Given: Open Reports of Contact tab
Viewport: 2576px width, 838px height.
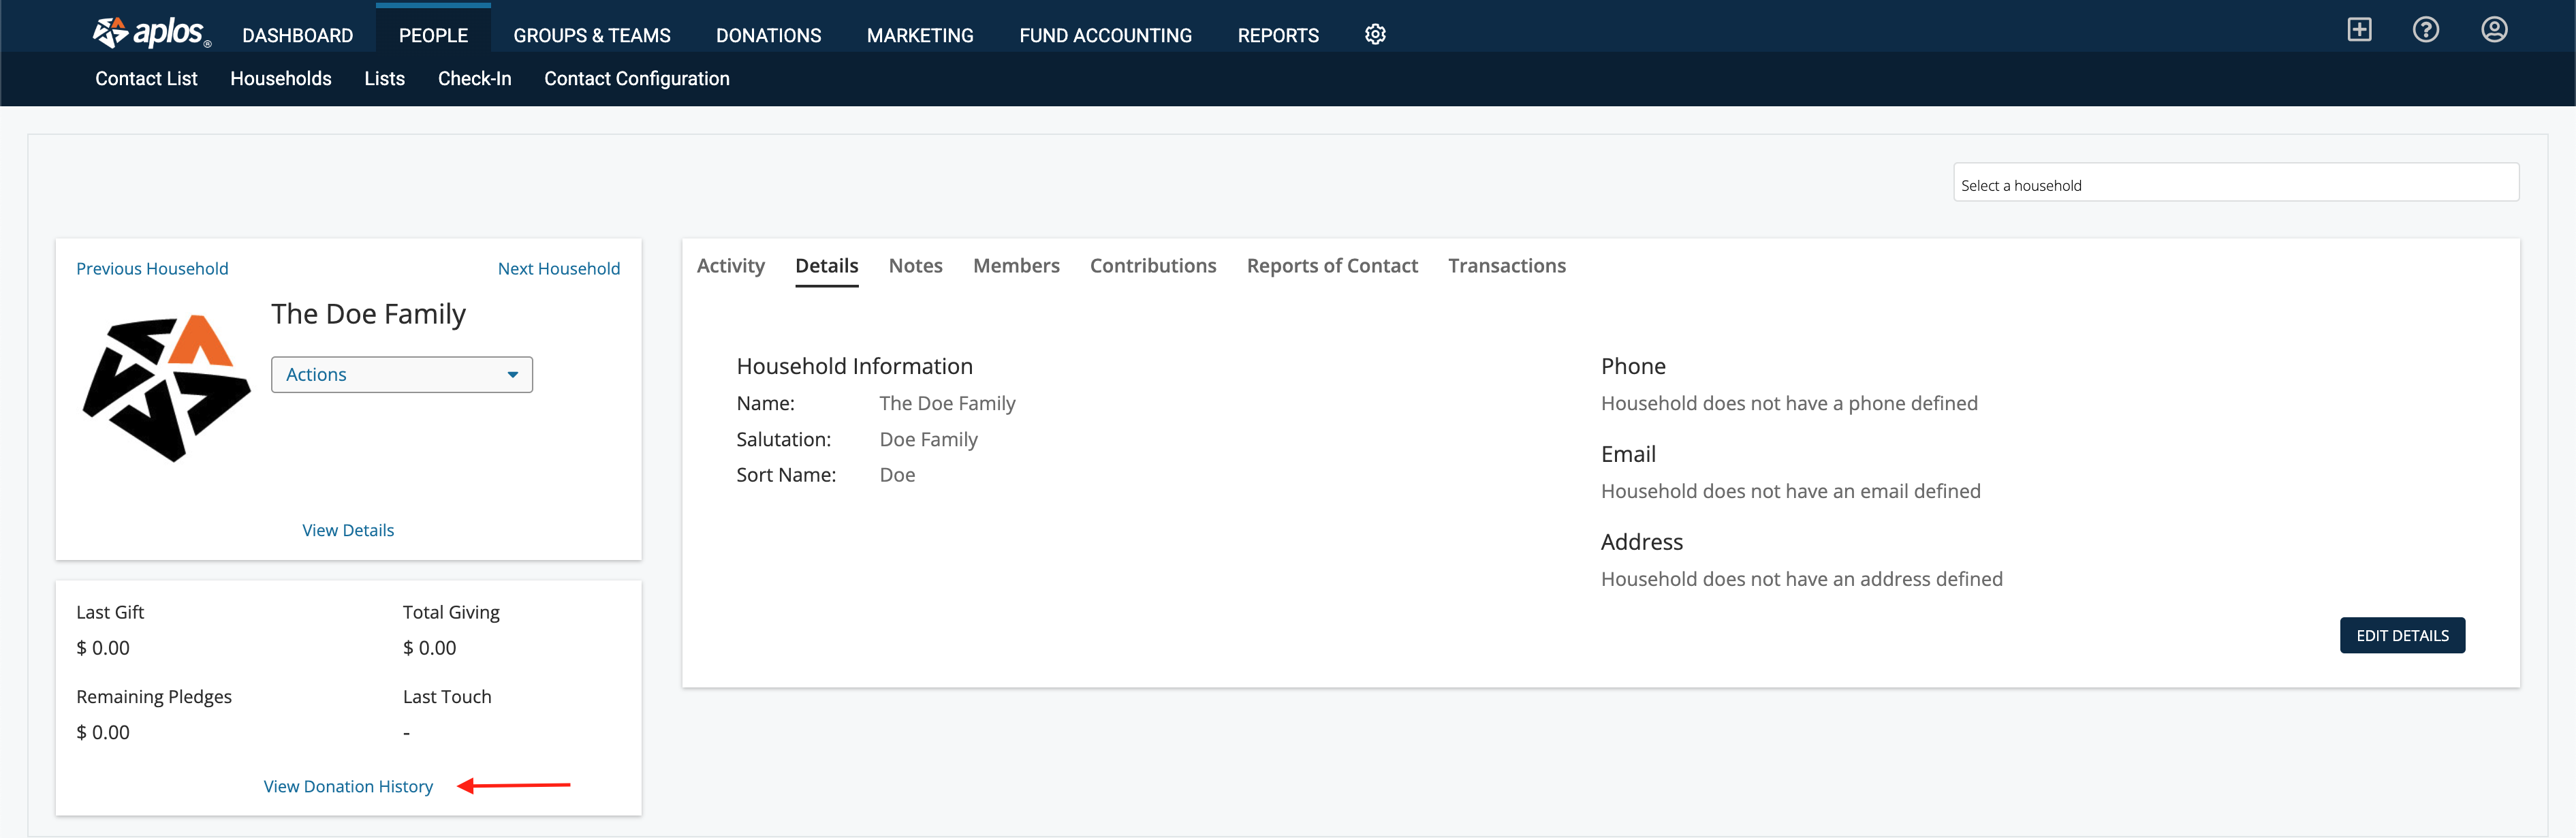Looking at the screenshot, I should (x=1332, y=266).
